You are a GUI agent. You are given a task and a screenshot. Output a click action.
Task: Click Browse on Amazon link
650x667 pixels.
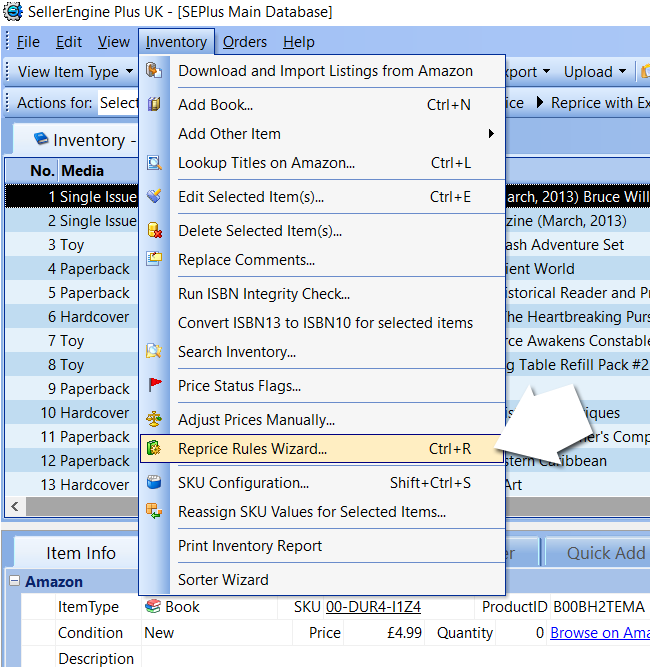(x=600, y=633)
